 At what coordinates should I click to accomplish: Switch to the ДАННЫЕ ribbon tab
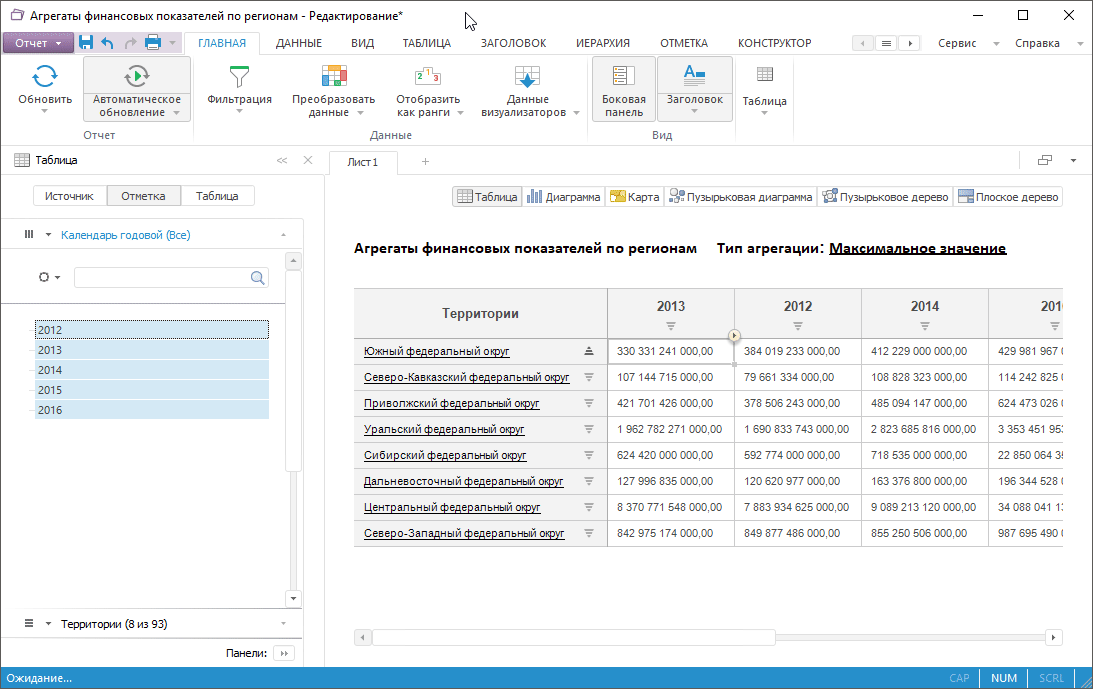[x=298, y=43]
